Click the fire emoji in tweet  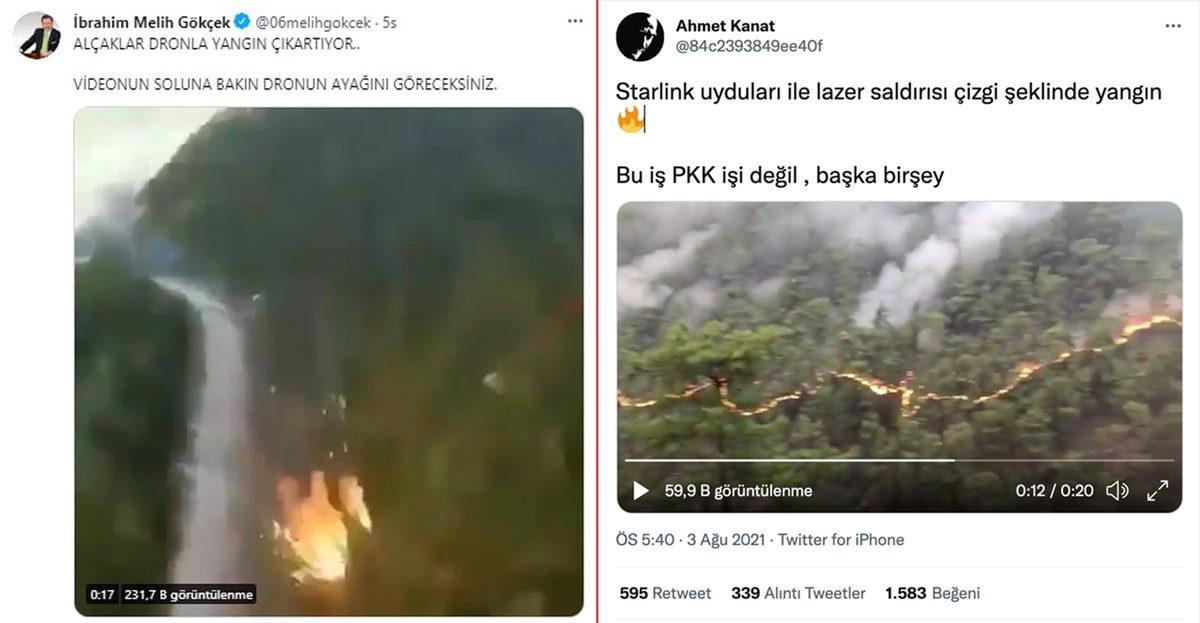[x=631, y=121]
